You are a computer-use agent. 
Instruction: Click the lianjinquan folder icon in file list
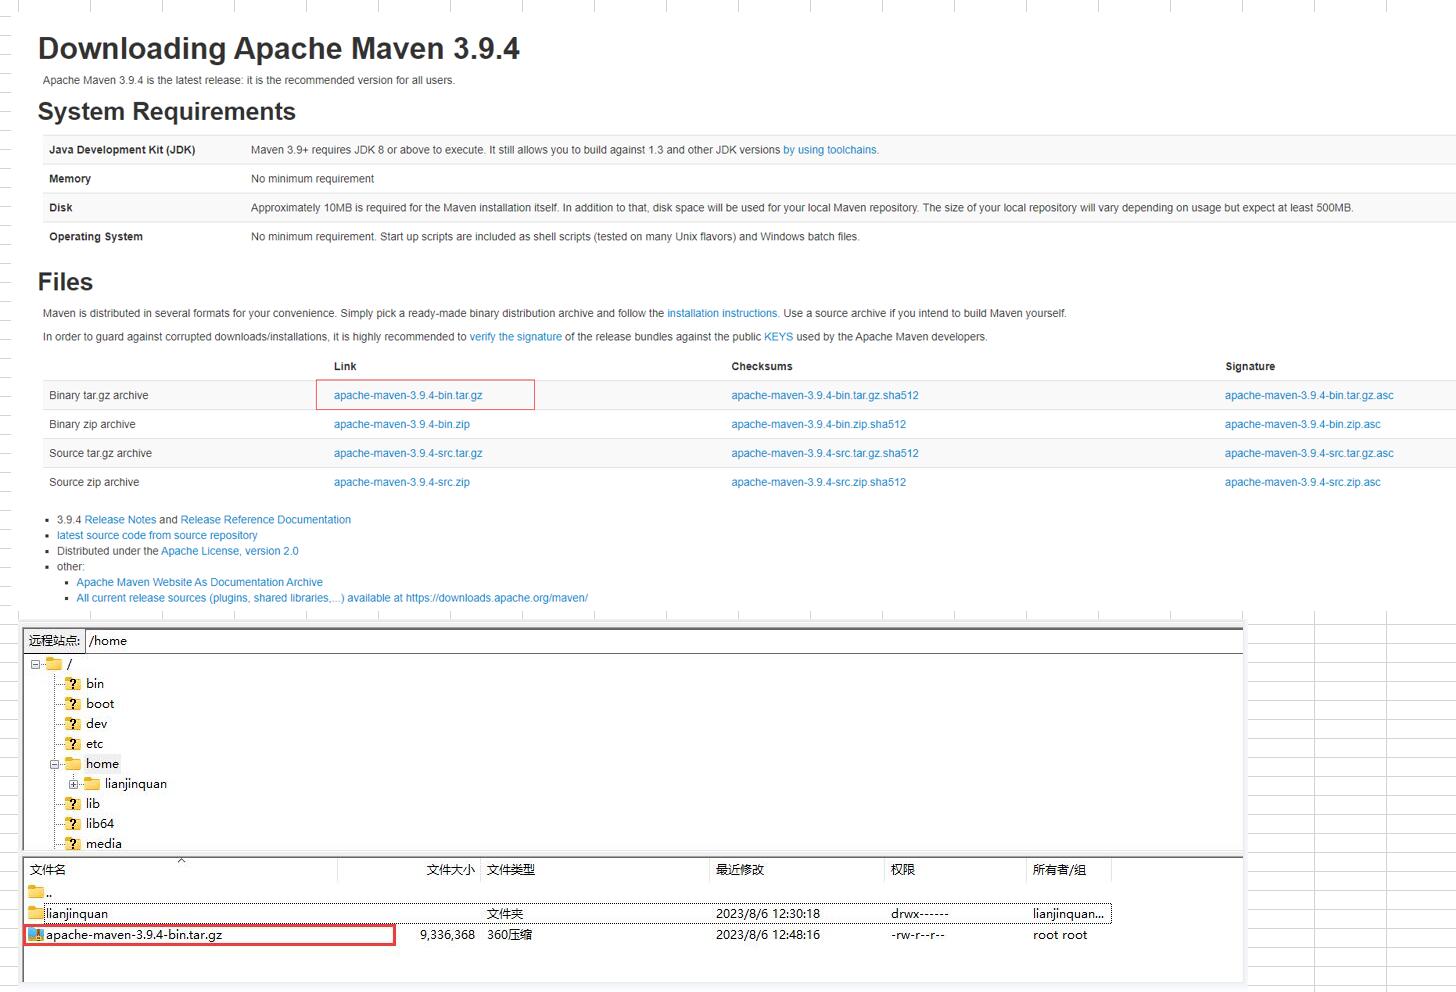pos(36,913)
